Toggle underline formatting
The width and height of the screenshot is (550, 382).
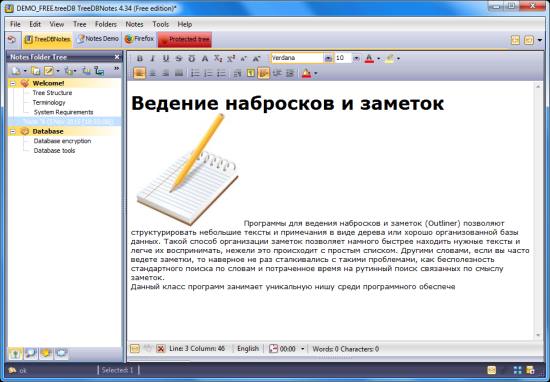point(166,59)
